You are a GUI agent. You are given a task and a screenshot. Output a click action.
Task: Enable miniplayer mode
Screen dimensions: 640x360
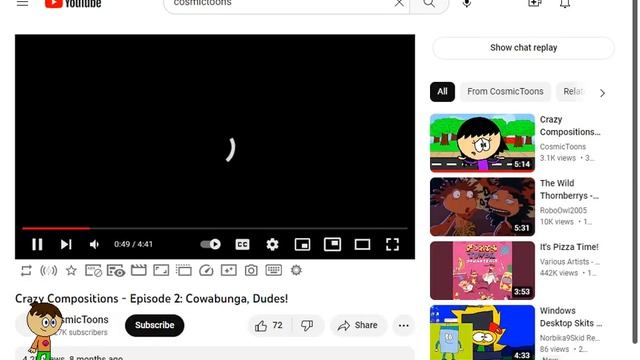coord(302,244)
